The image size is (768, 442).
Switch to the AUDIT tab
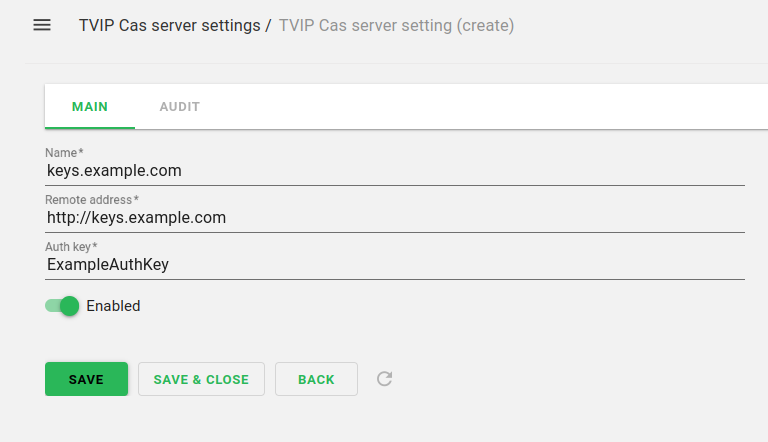[180, 107]
